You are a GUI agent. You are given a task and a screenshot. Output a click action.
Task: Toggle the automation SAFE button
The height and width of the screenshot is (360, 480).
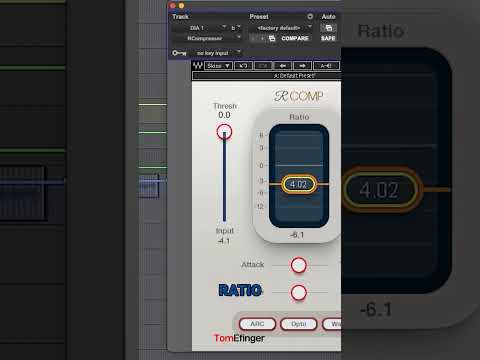coord(328,38)
